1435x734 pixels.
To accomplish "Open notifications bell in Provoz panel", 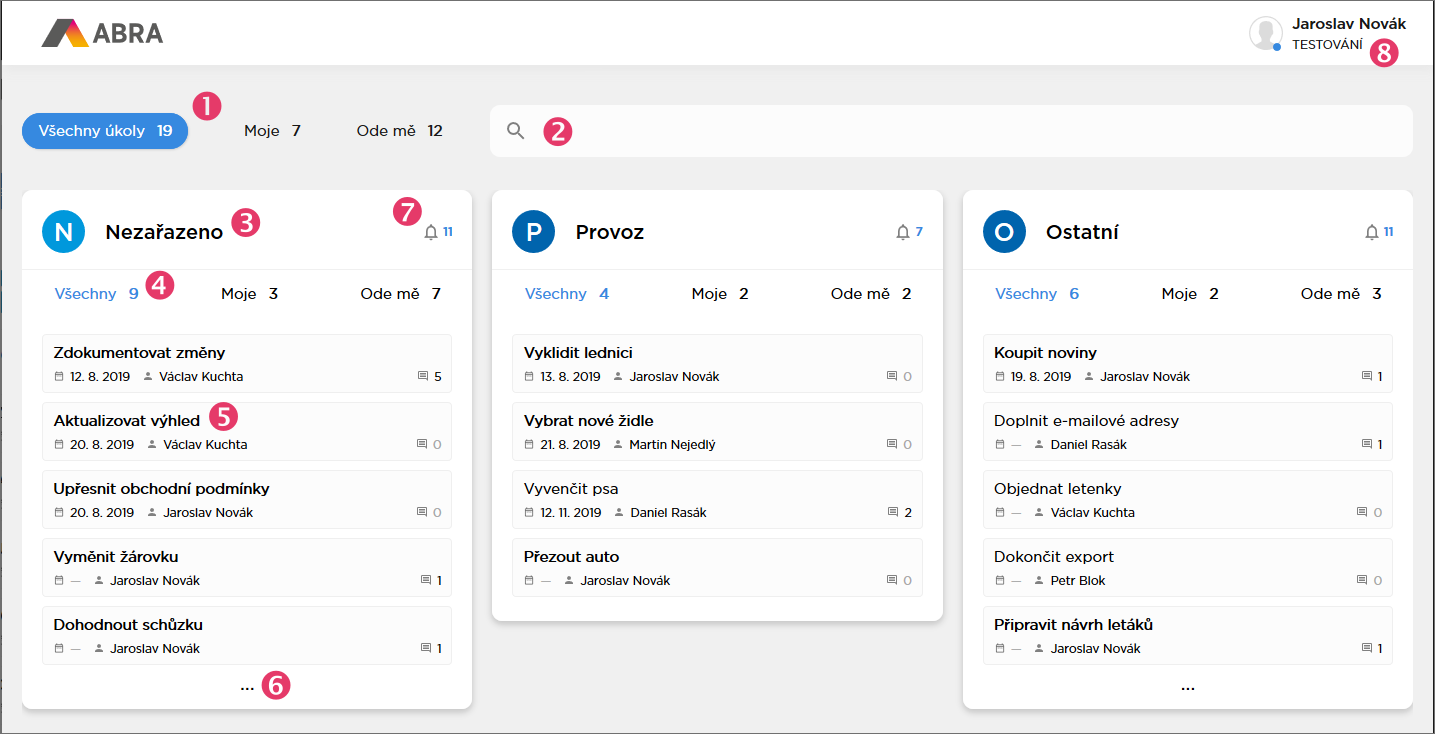I will click(x=902, y=232).
